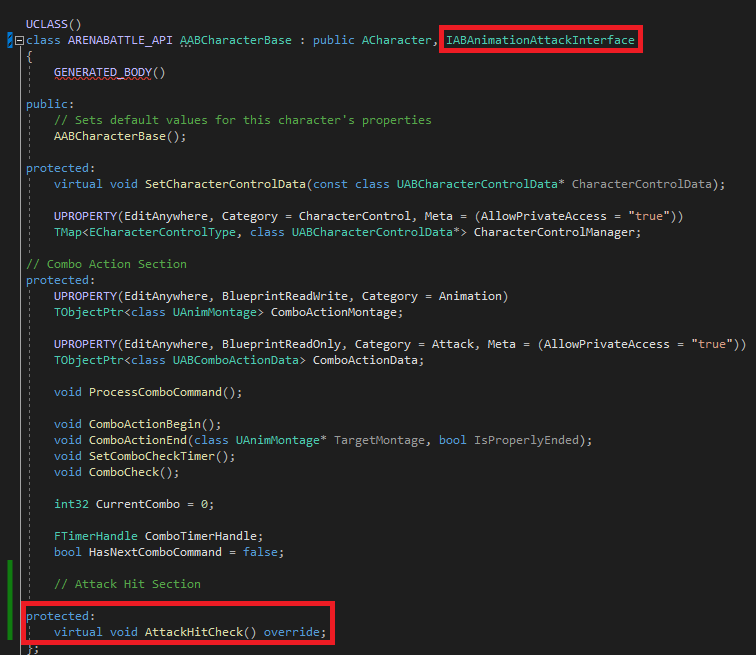Click the UABComboActionData type name

[x=236, y=360]
